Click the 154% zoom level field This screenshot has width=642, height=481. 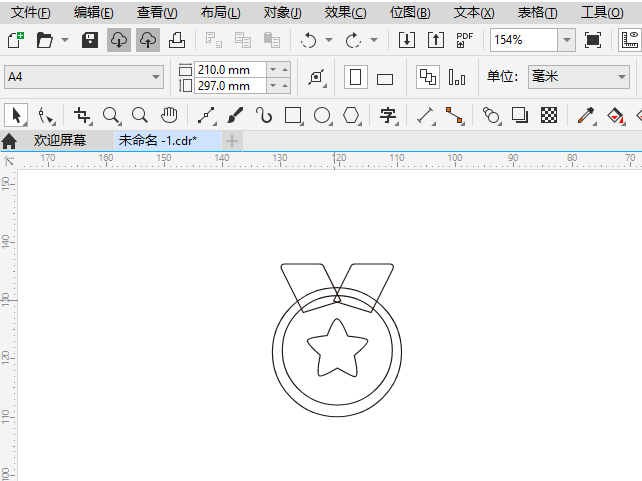[524, 40]
